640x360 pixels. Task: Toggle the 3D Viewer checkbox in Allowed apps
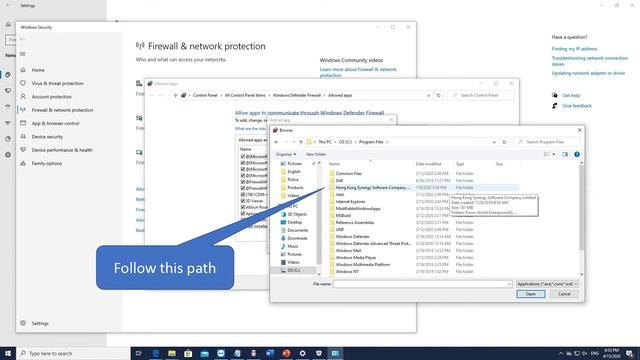click(243, 201)
